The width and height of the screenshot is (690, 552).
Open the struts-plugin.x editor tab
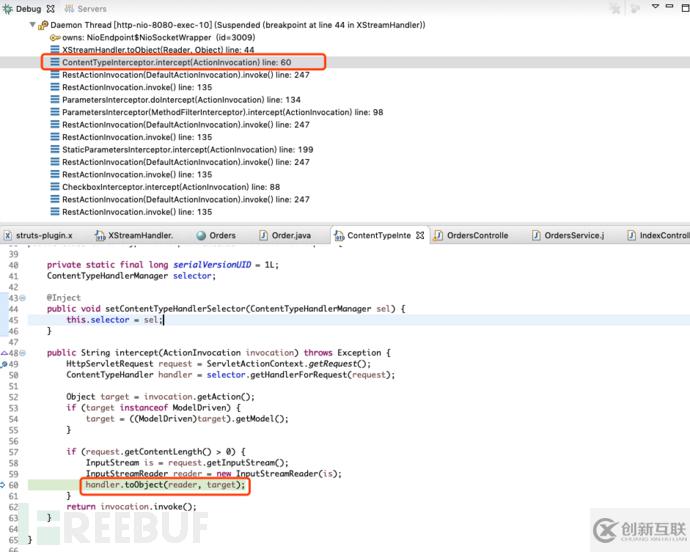coord(44,236)
